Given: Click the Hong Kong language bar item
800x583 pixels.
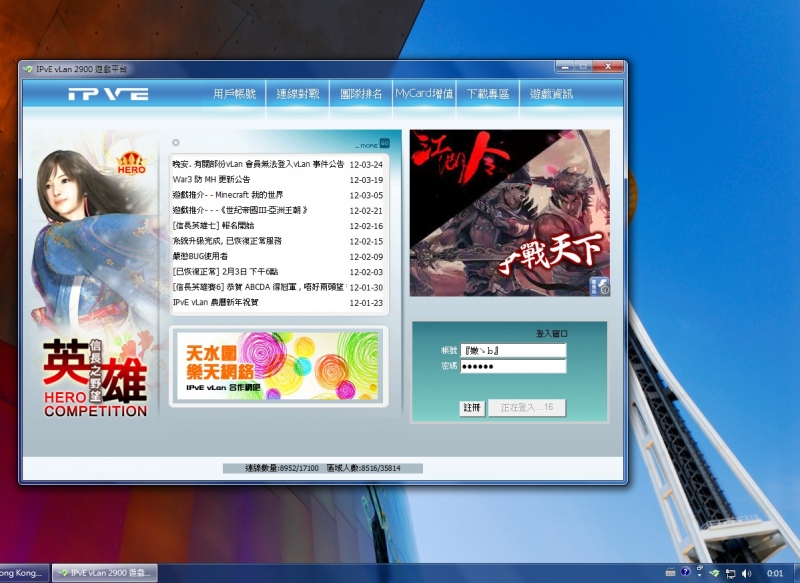Looking at the screenshot, I should tap(22, 574).
